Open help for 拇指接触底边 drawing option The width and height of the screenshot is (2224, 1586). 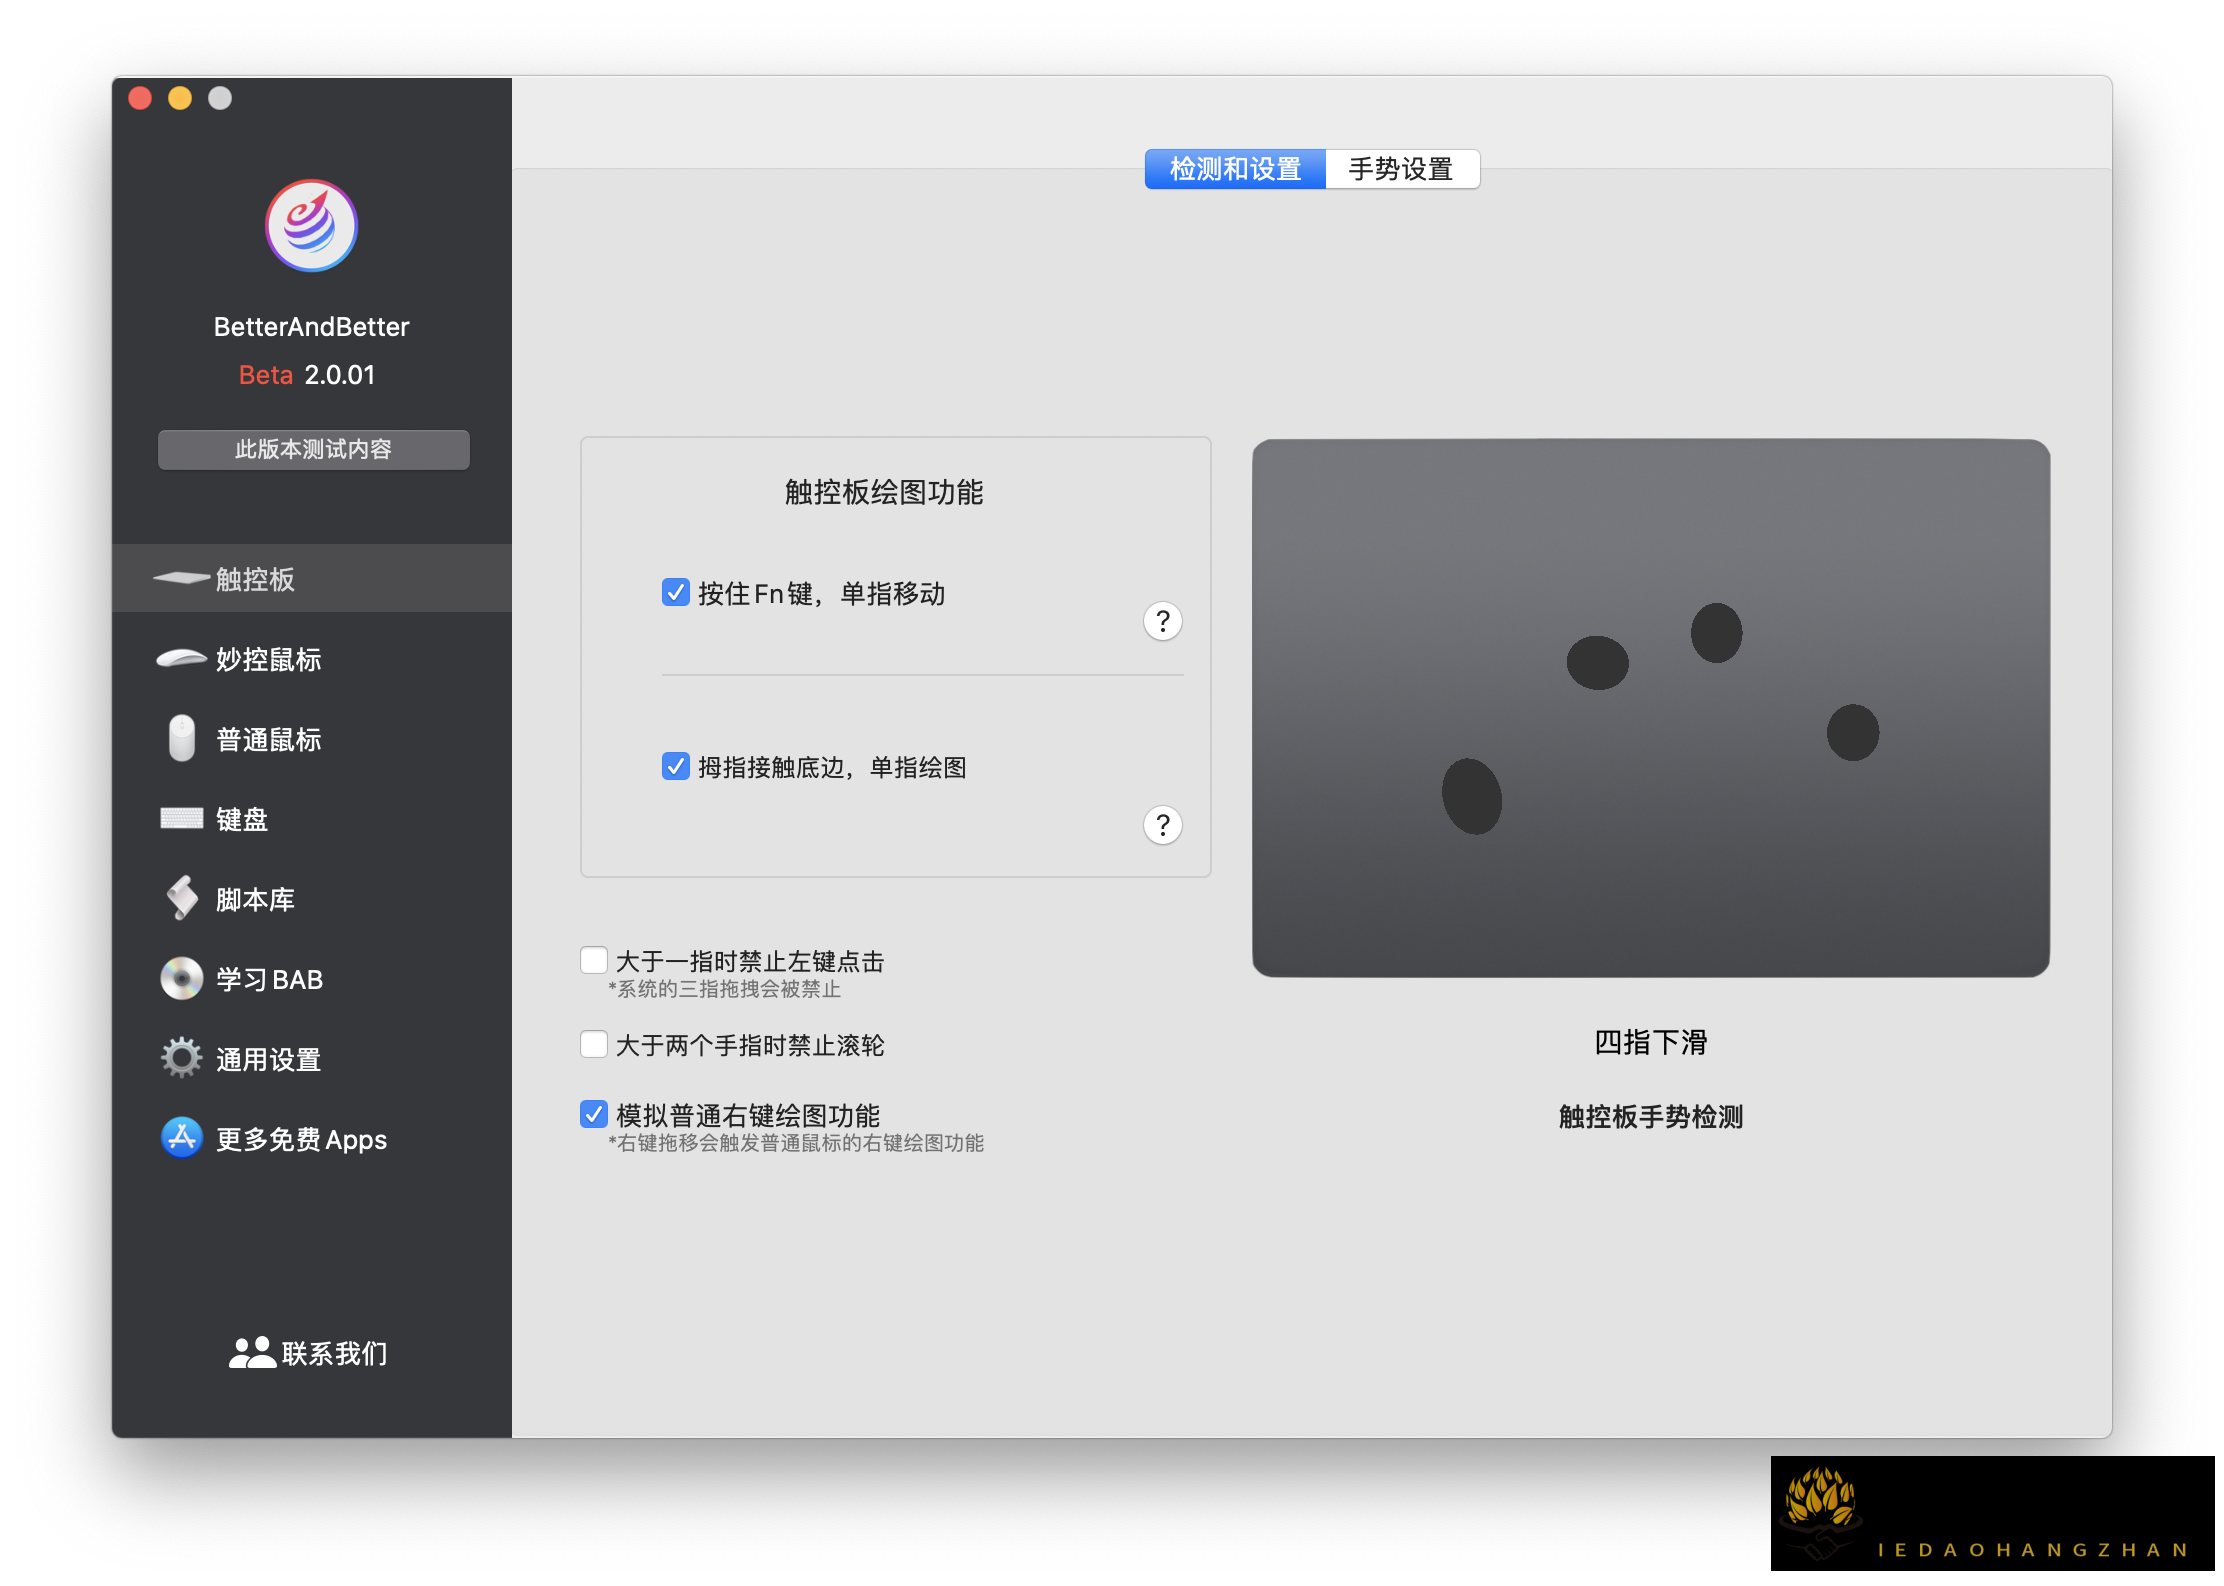point(1162,825)
